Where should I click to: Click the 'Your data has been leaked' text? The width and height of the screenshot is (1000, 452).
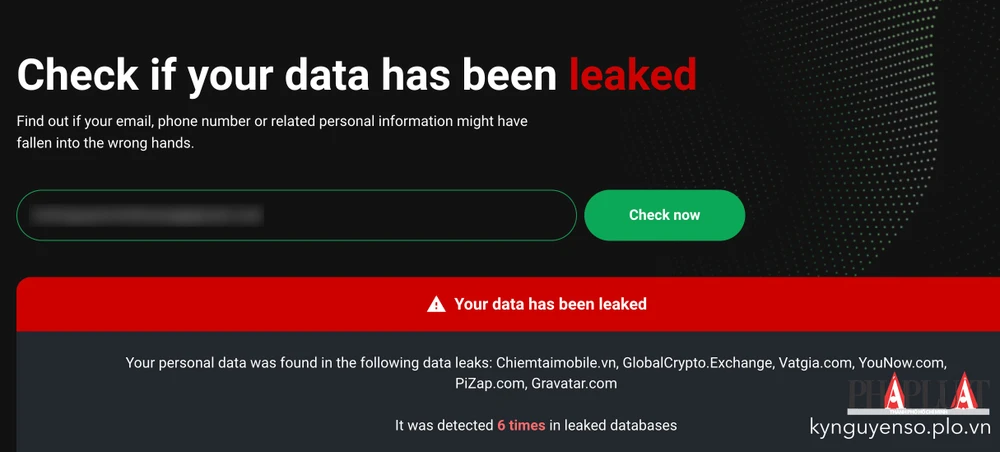click(x=550, y=304)
